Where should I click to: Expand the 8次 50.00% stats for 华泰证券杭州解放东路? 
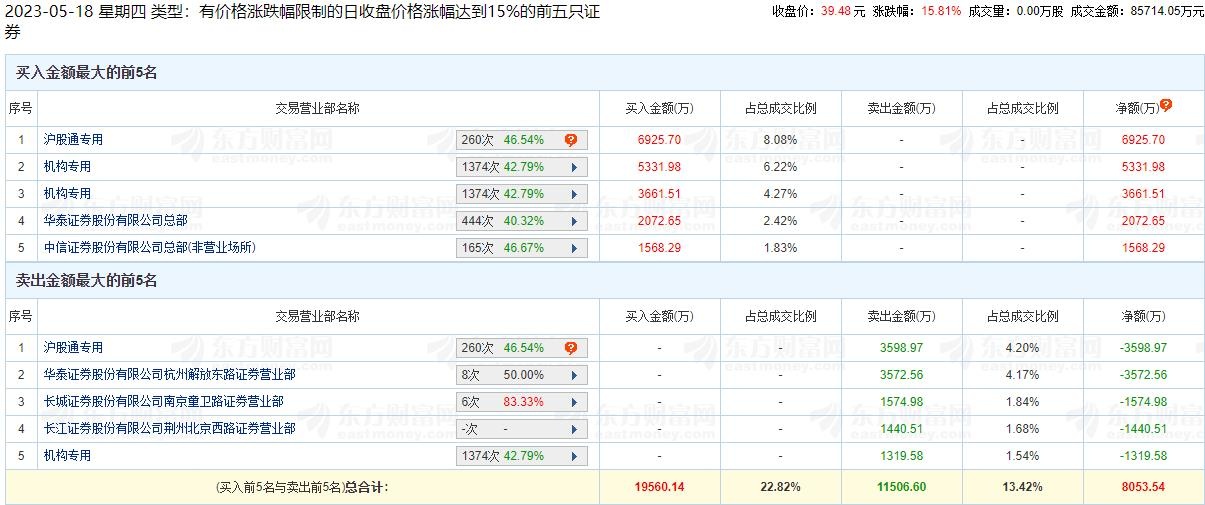coord(521,375)
